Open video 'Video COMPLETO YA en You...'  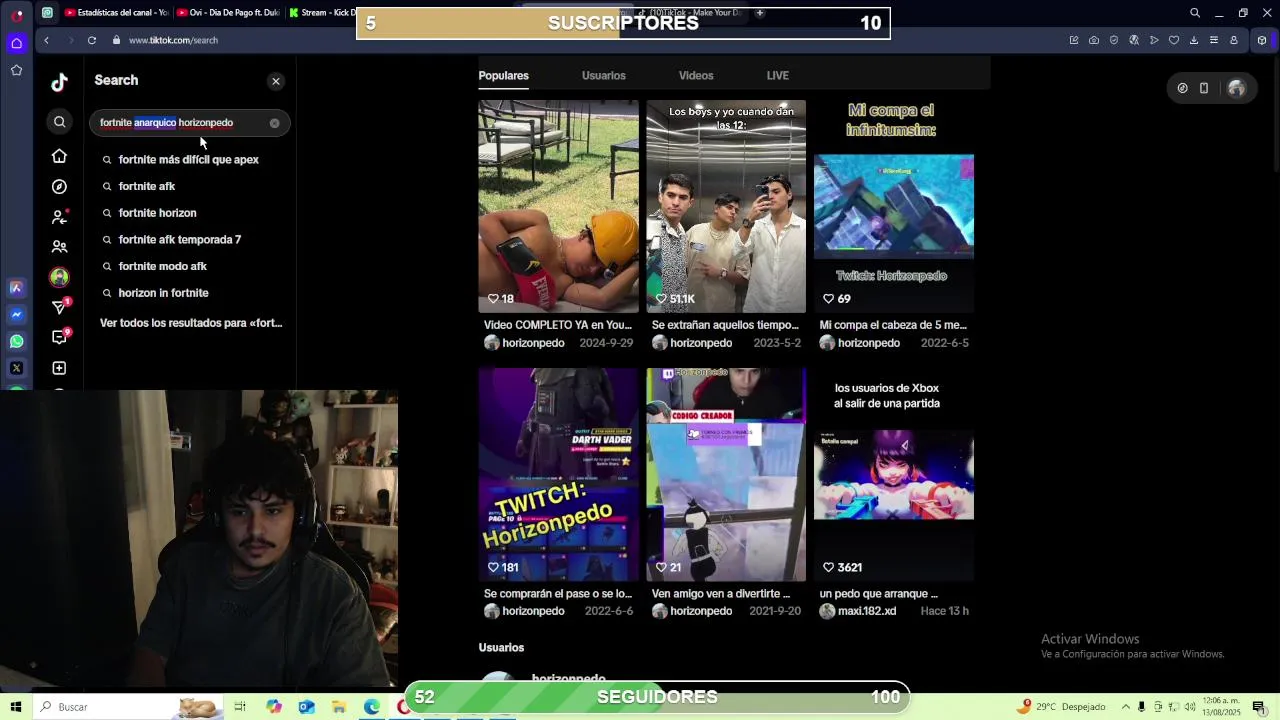(558, 206)
